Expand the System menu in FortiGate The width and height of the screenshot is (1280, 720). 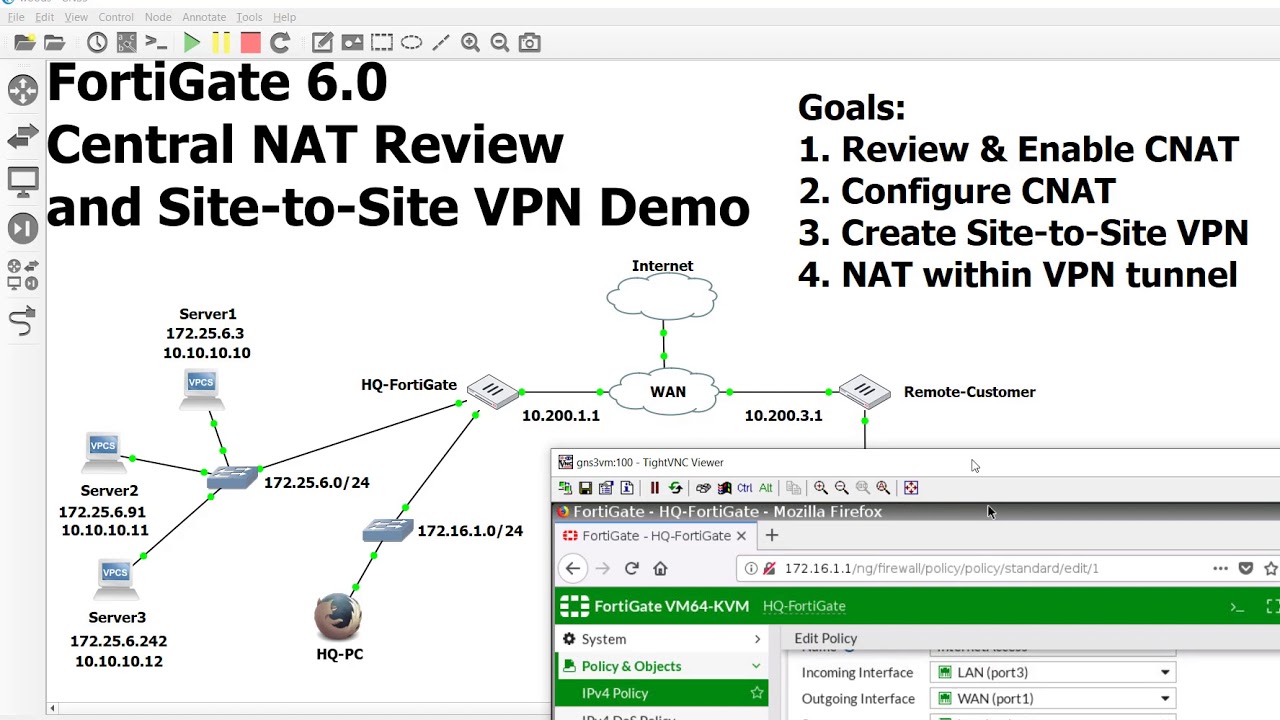[x=662, y=639]
